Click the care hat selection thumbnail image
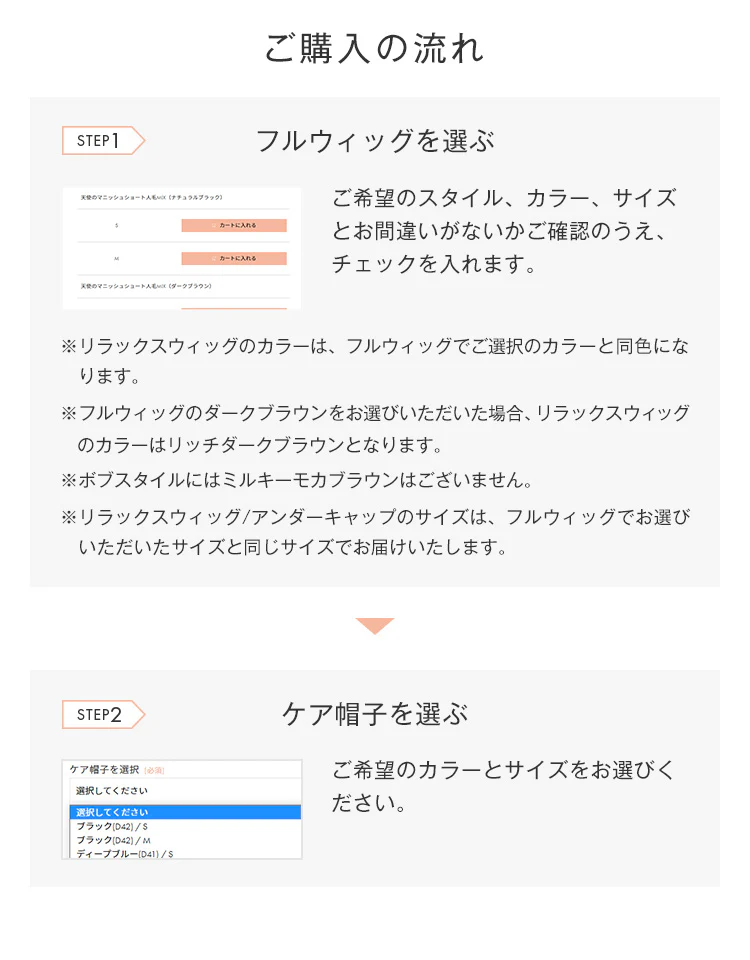Screen dimensions: 750x960 click(x=182, y=809)
